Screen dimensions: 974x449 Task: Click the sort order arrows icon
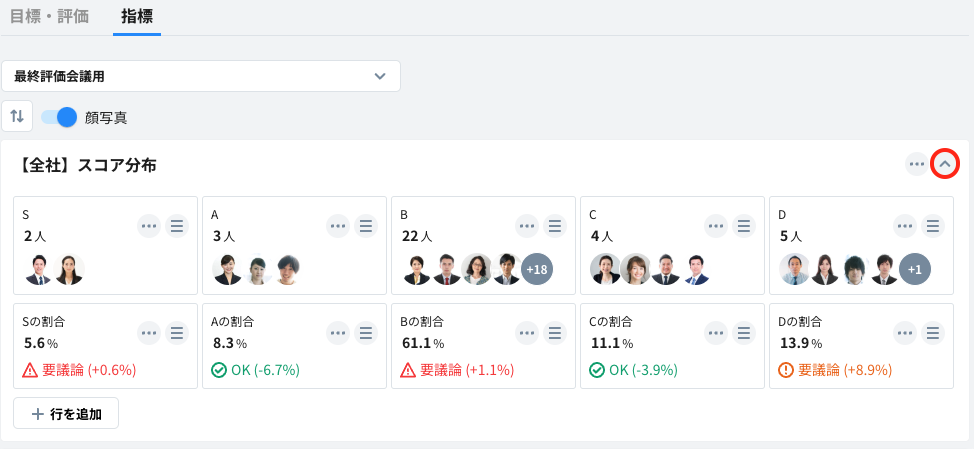(x=17, y=116)
